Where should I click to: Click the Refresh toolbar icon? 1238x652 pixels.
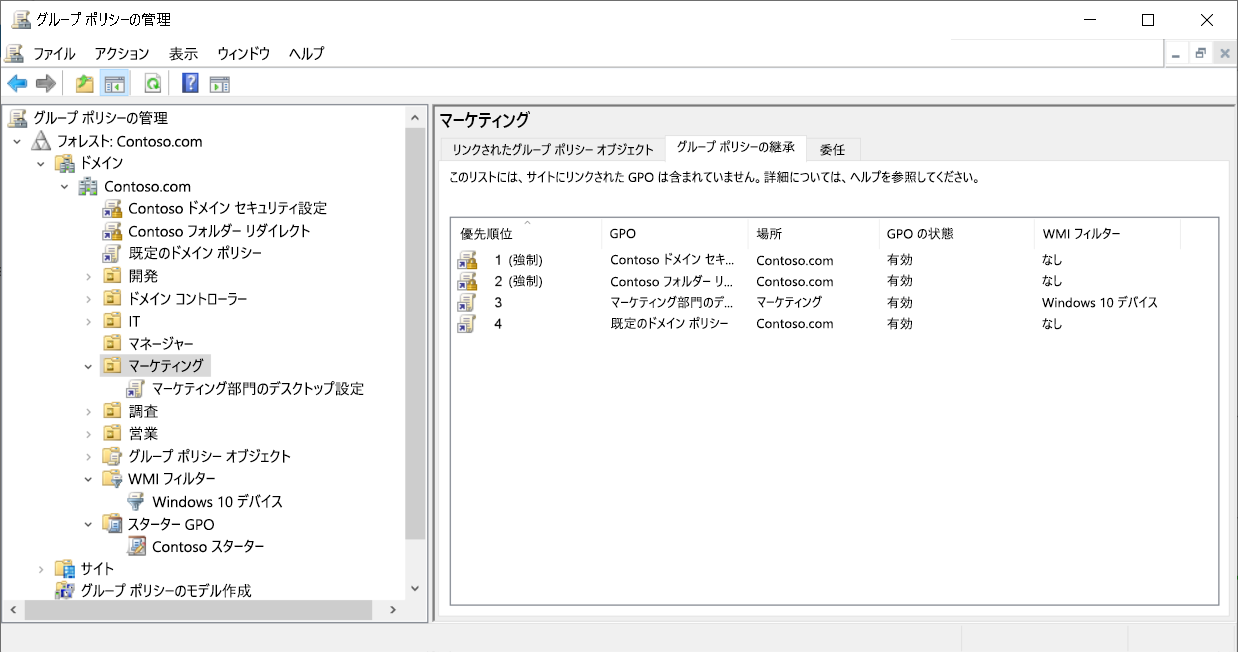click(x=153, y=84)
